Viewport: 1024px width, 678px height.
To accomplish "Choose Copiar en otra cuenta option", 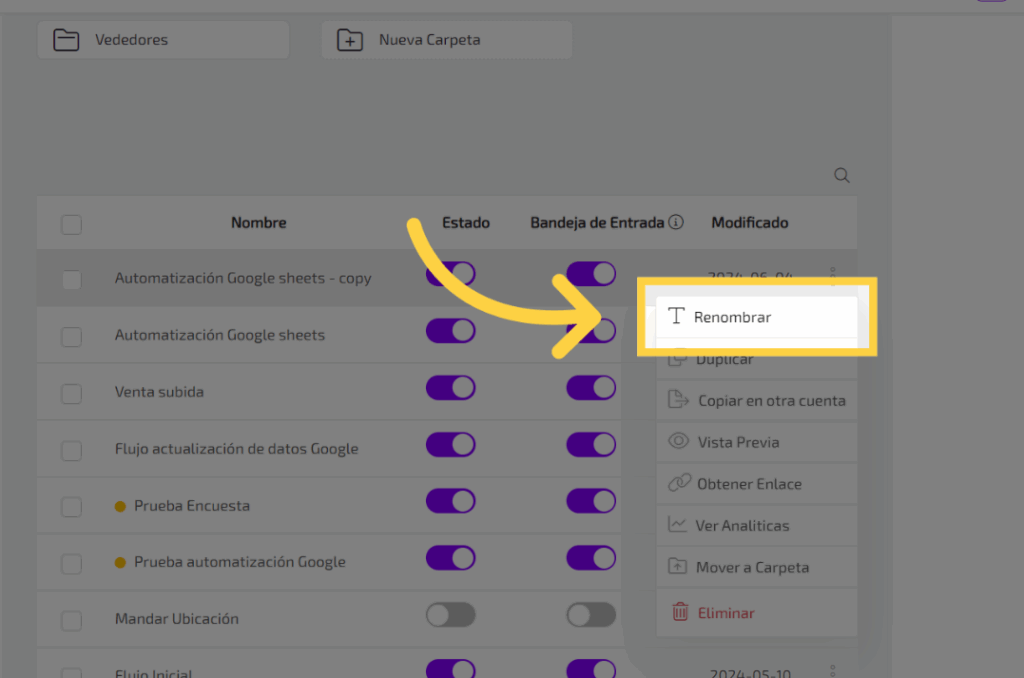I will [771, 401].
